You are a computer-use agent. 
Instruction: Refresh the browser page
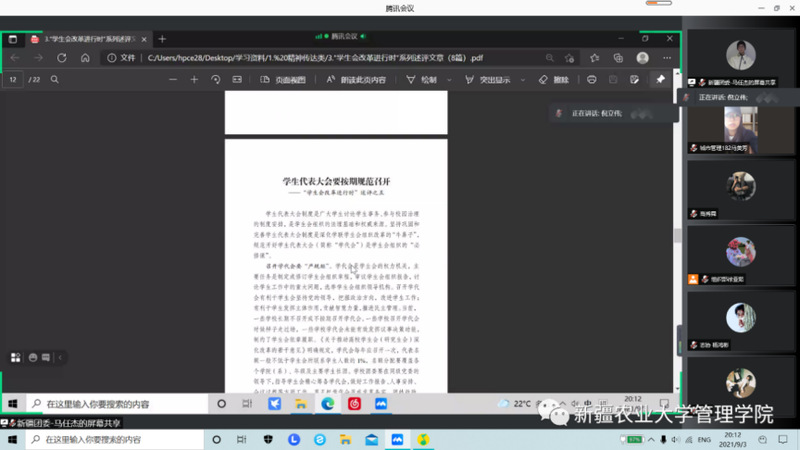pyautogui.click(x=61, y=58)
